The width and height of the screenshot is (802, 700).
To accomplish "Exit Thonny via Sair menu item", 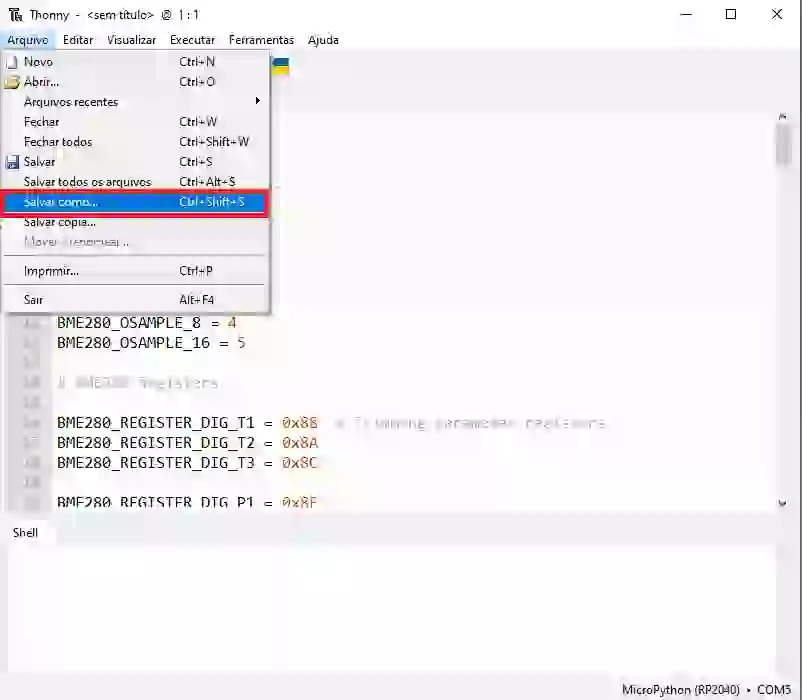I will (34, 300).
